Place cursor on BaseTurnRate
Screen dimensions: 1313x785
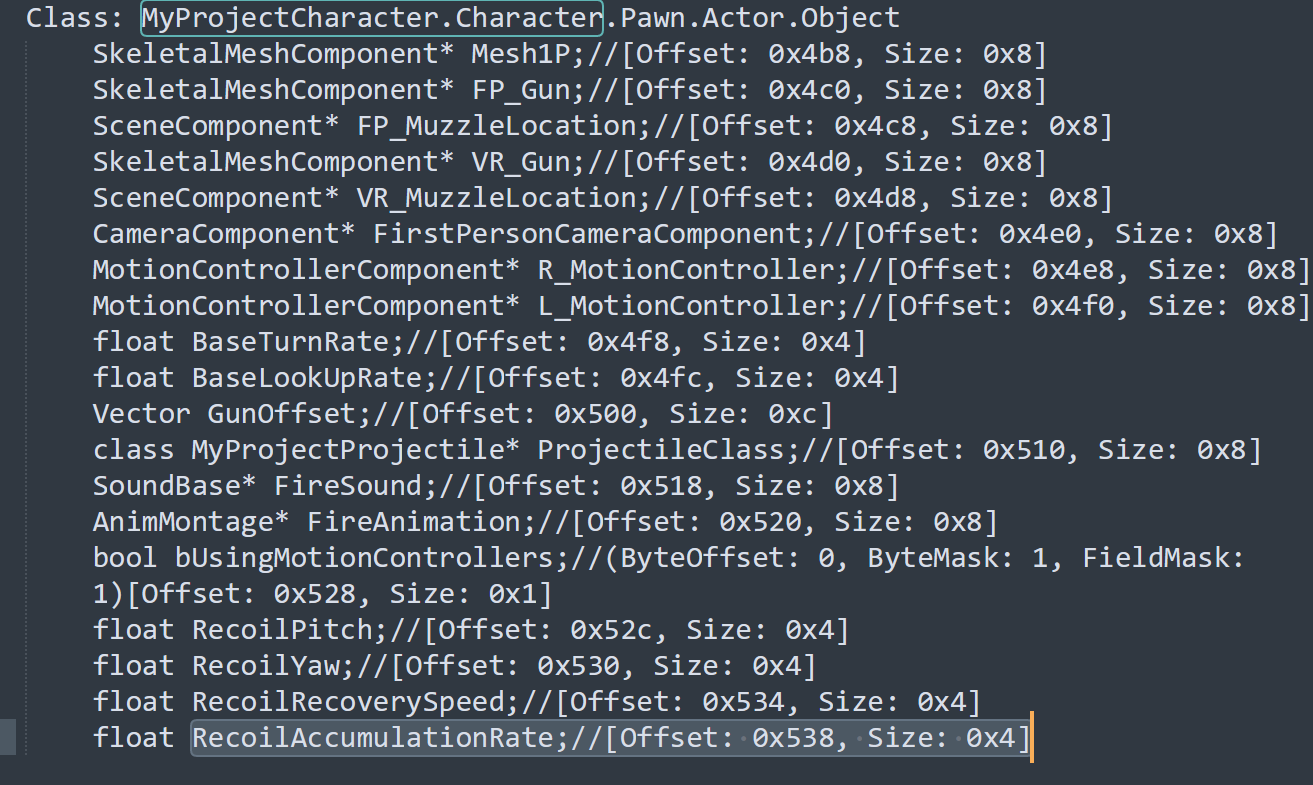click(290, 342)
